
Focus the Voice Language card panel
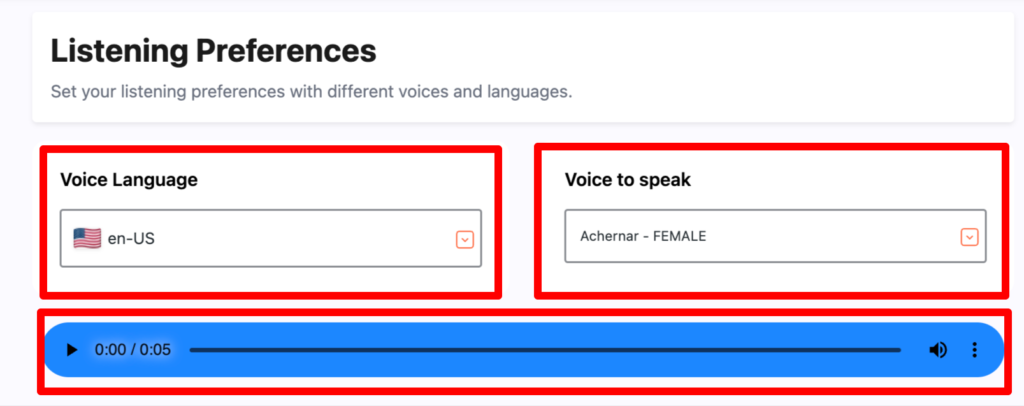pos(271,222)
